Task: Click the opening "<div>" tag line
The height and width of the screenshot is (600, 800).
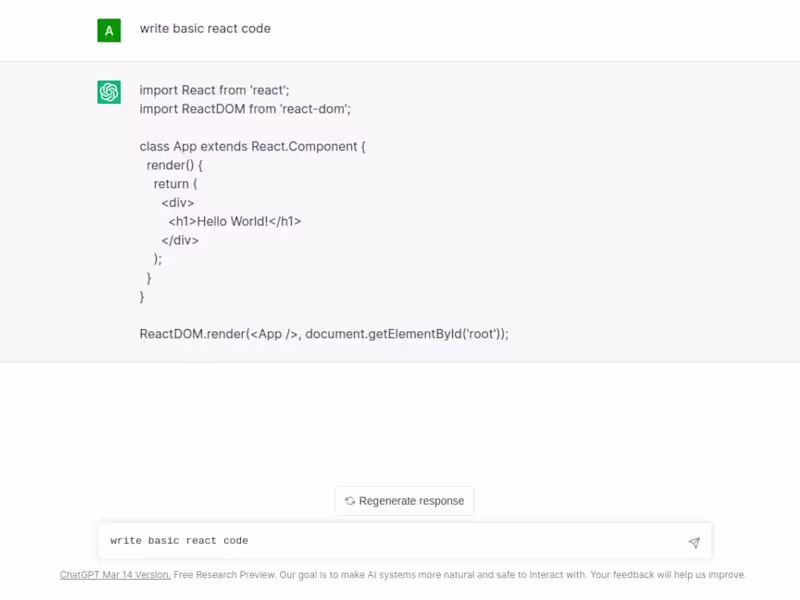Action: (x=178, y=203)
